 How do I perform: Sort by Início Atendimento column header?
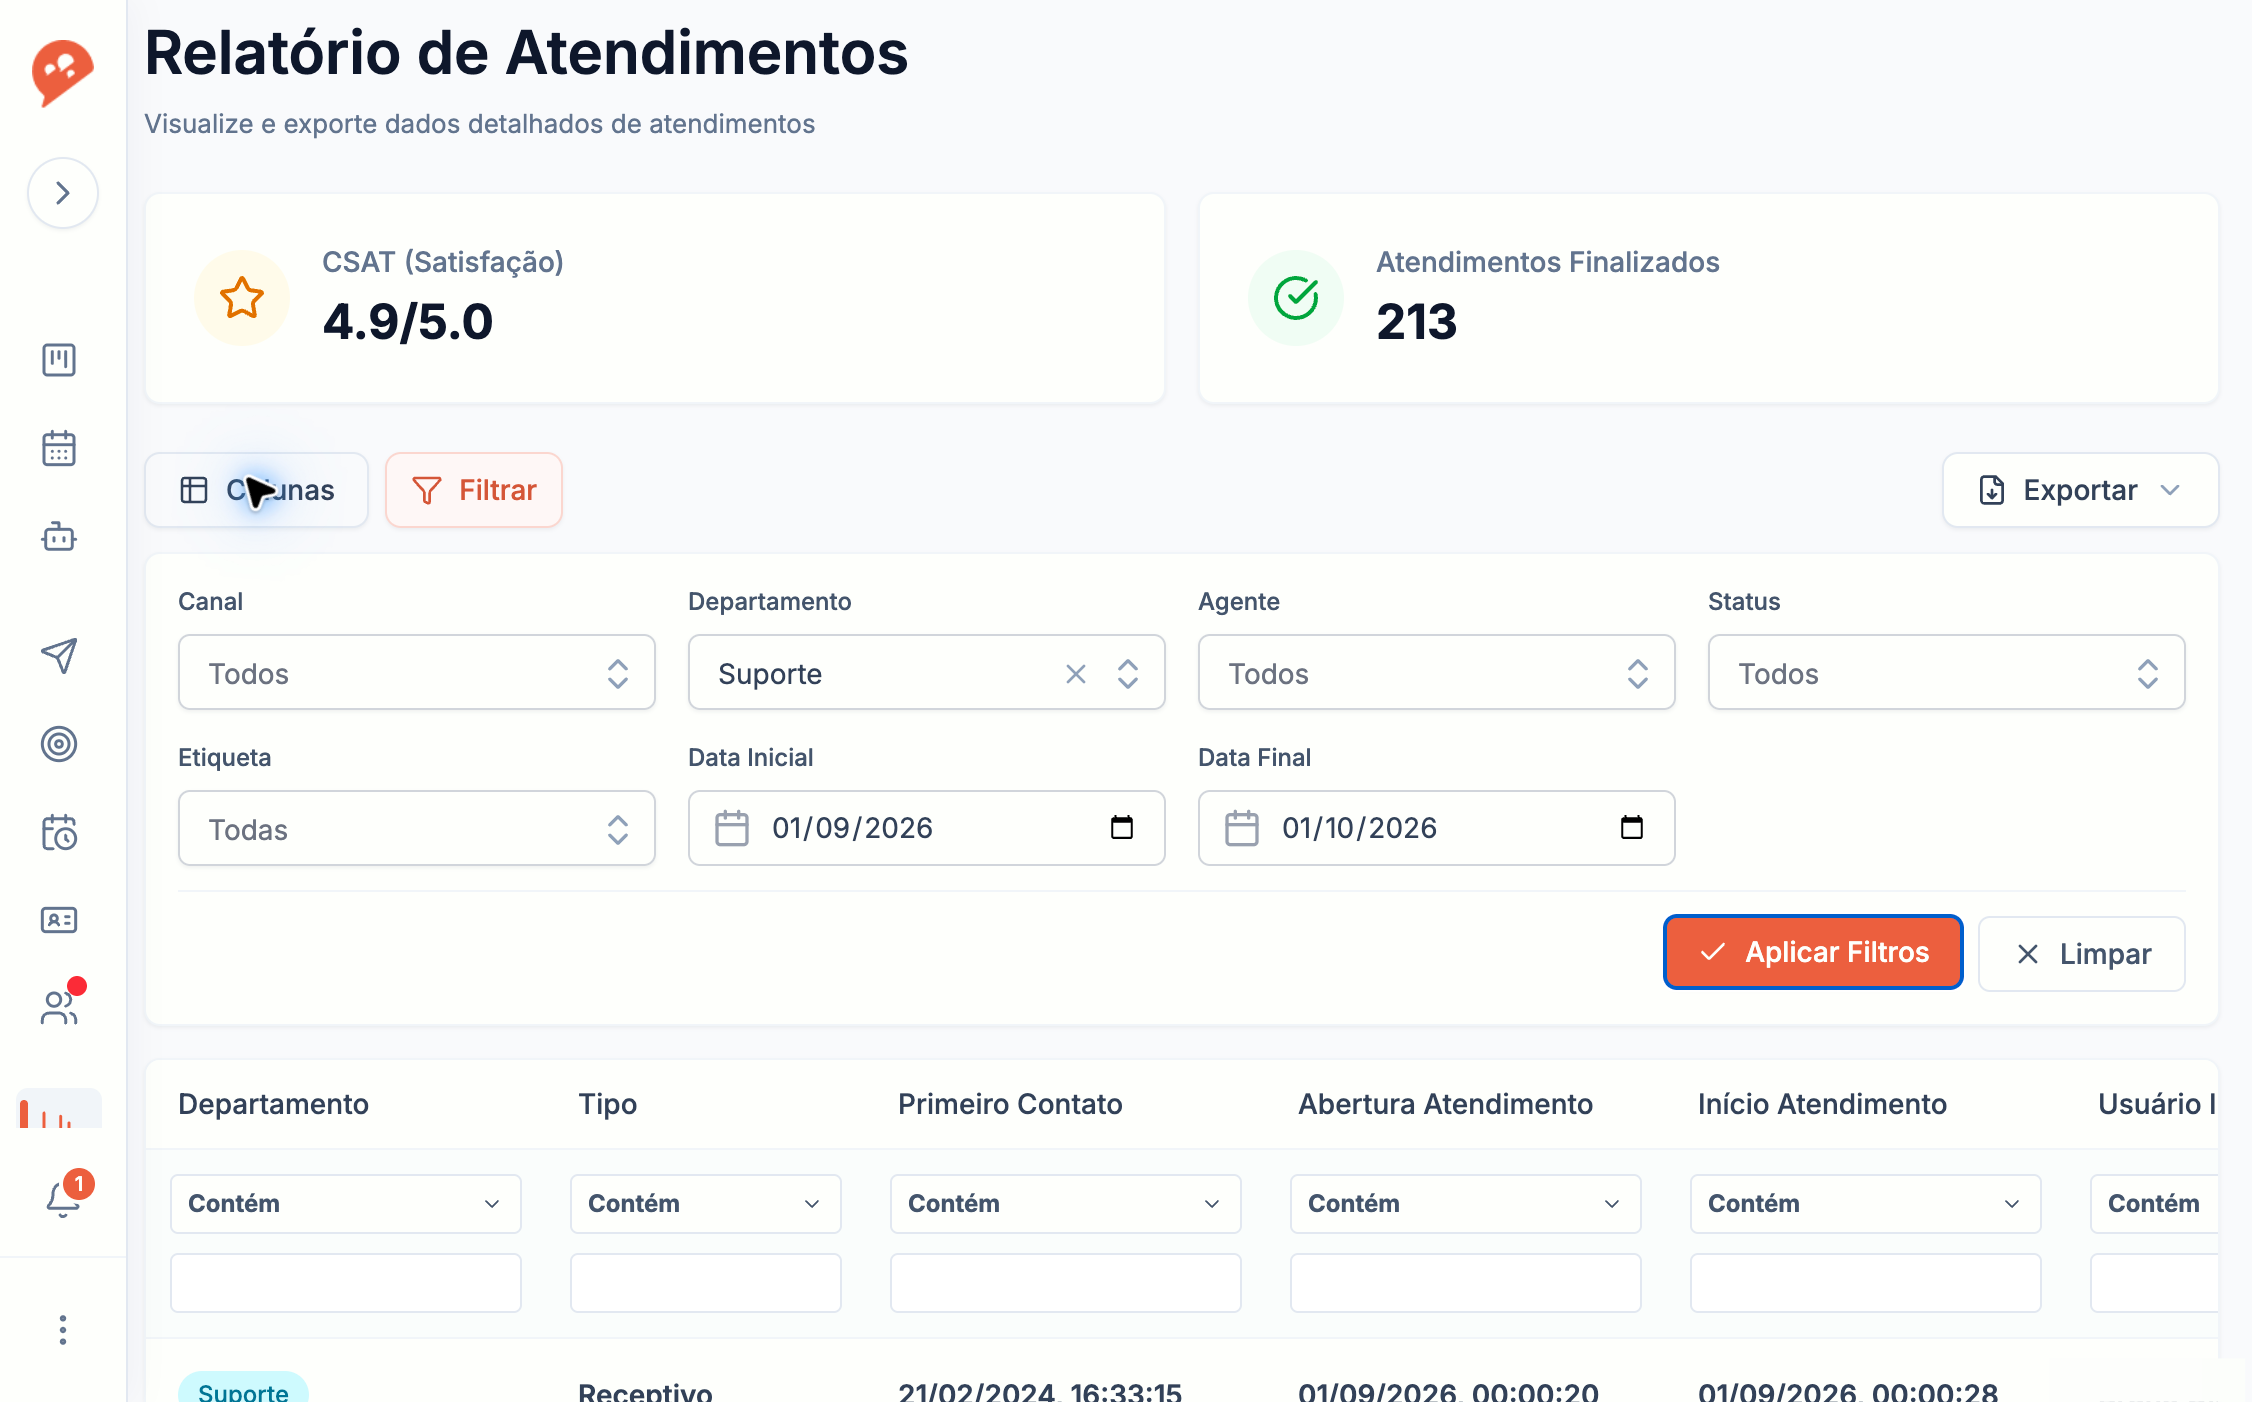coord(1822,1104)
